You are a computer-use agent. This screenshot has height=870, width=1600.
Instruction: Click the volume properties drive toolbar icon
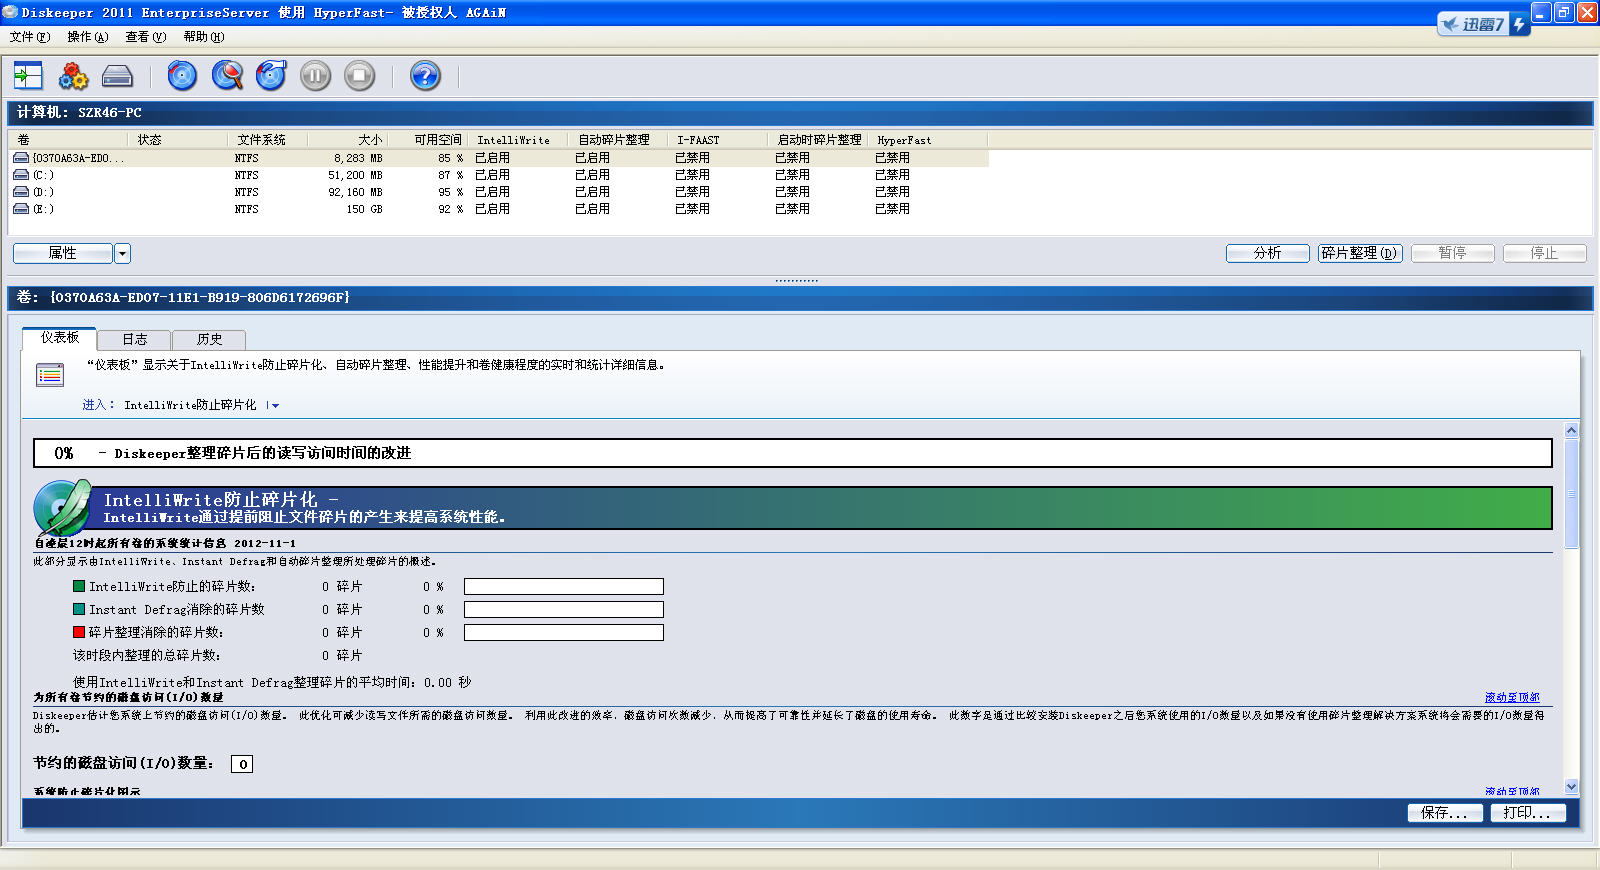tap(117, 76)
